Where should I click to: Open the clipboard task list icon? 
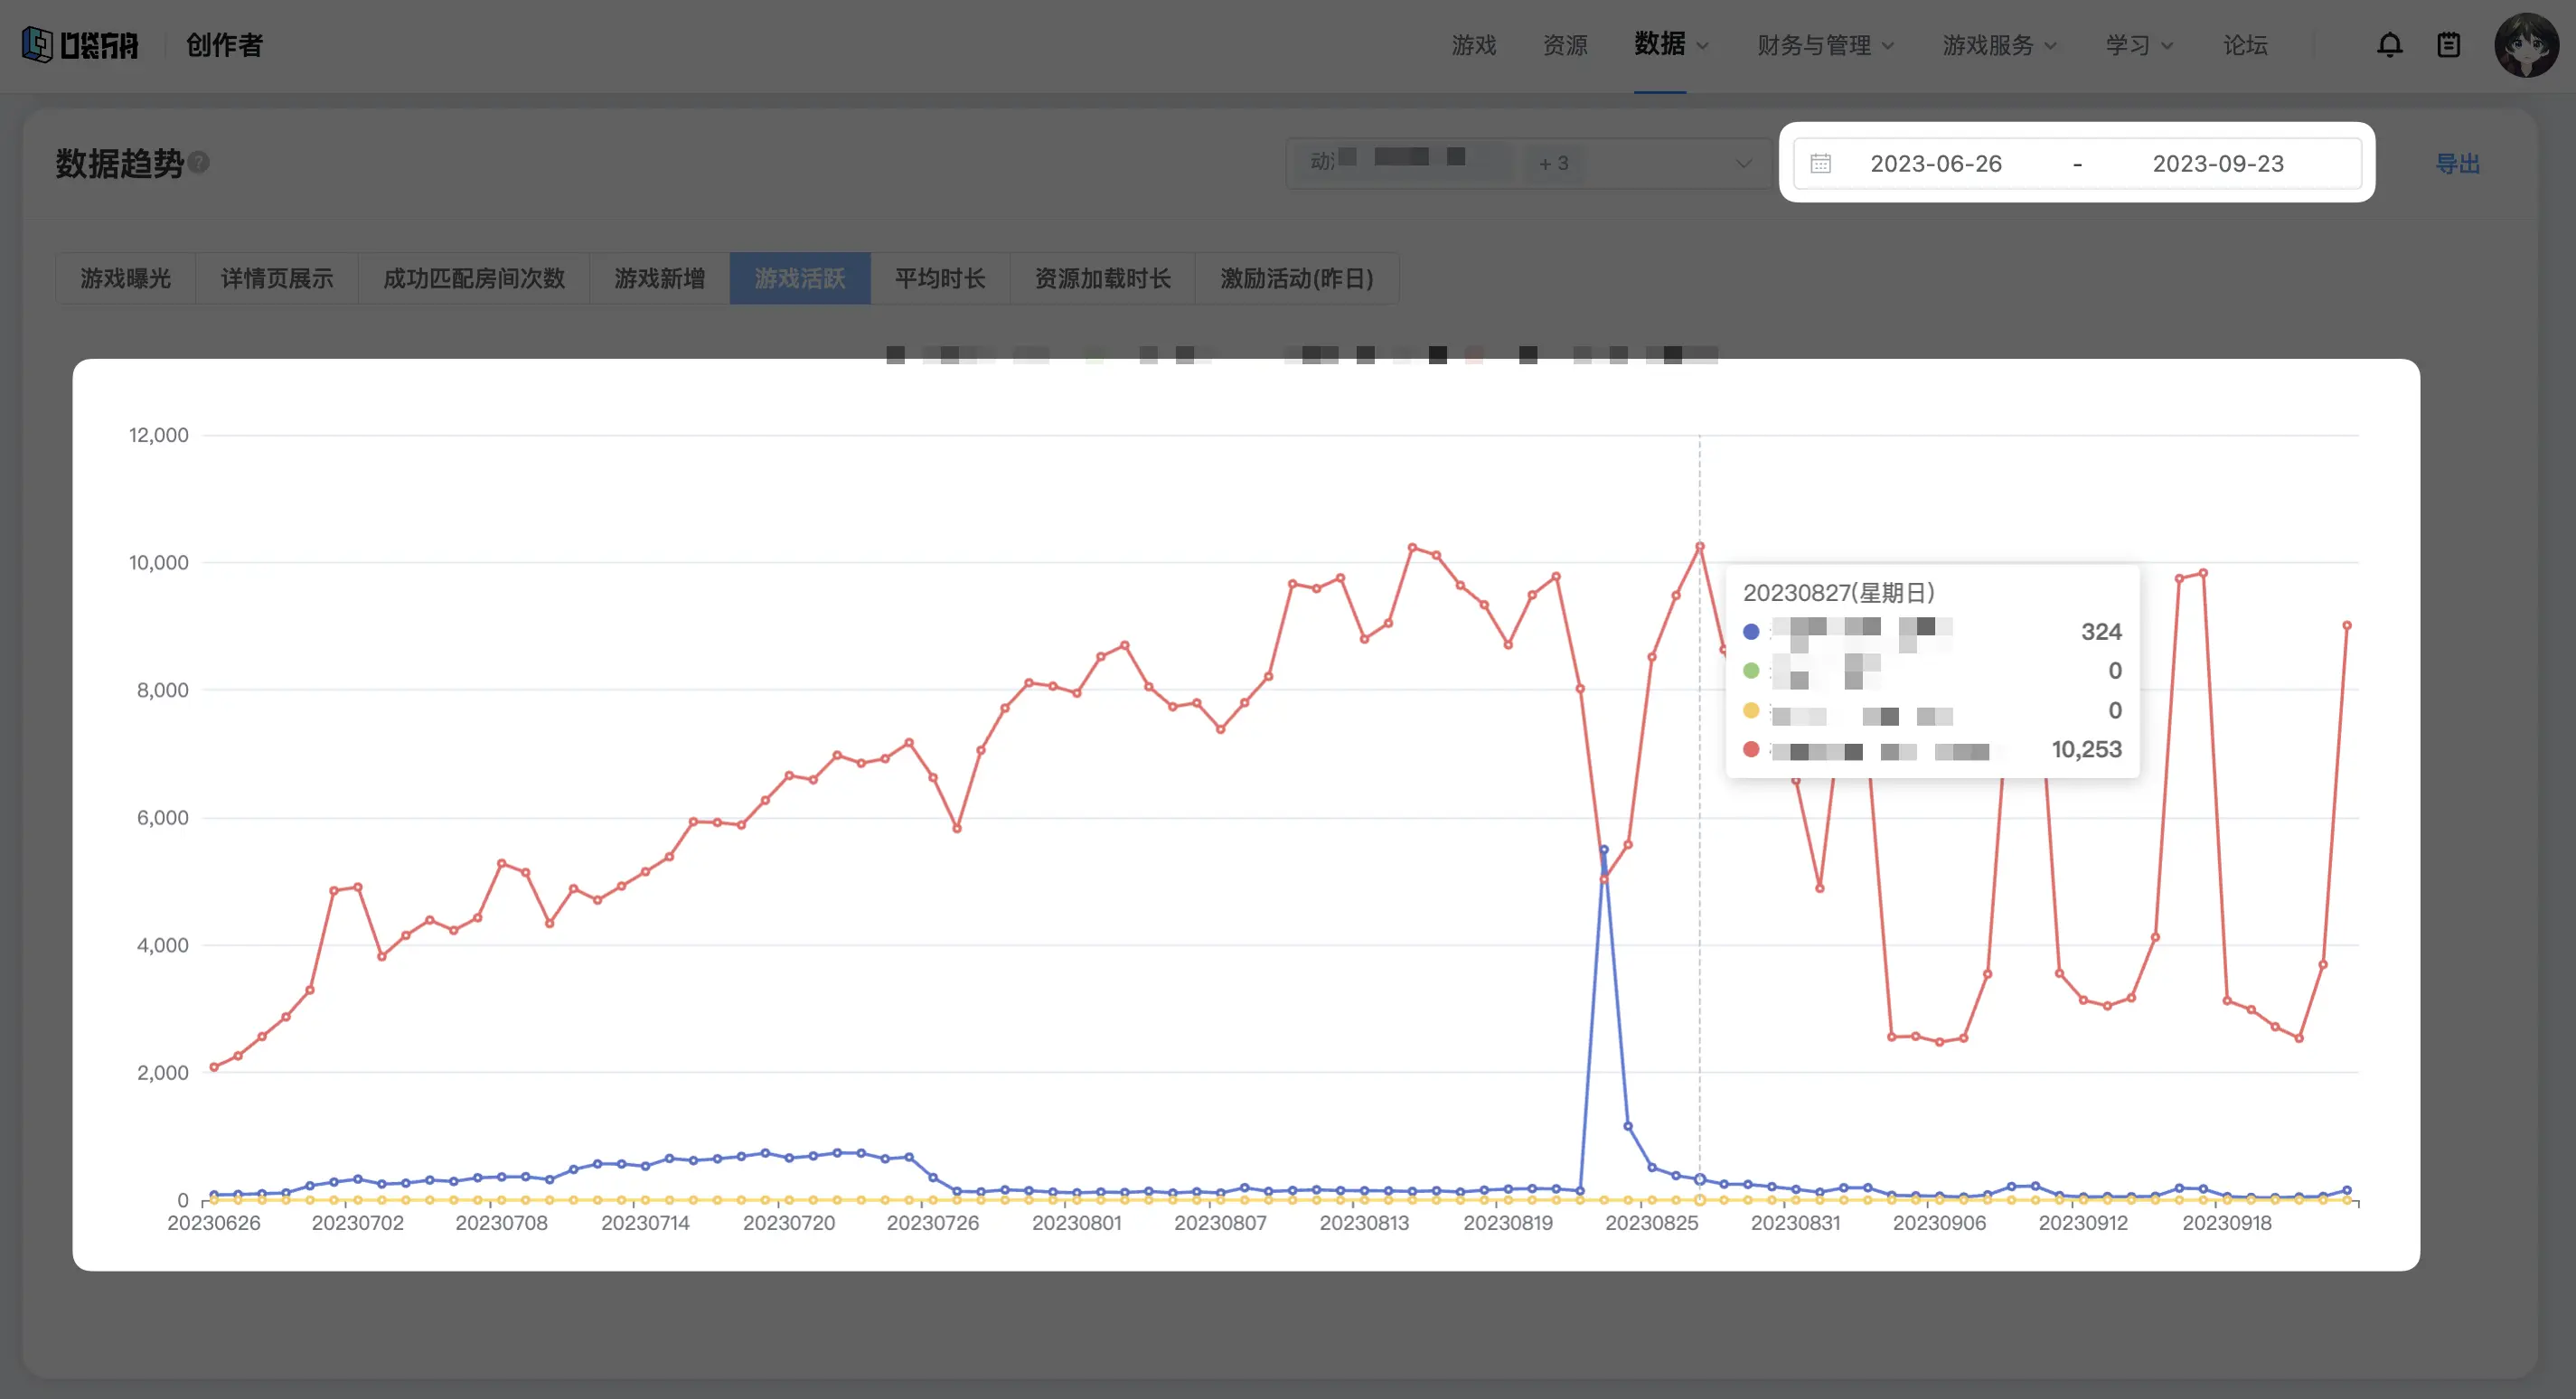pyautogui.click(x=2448, y=45)
